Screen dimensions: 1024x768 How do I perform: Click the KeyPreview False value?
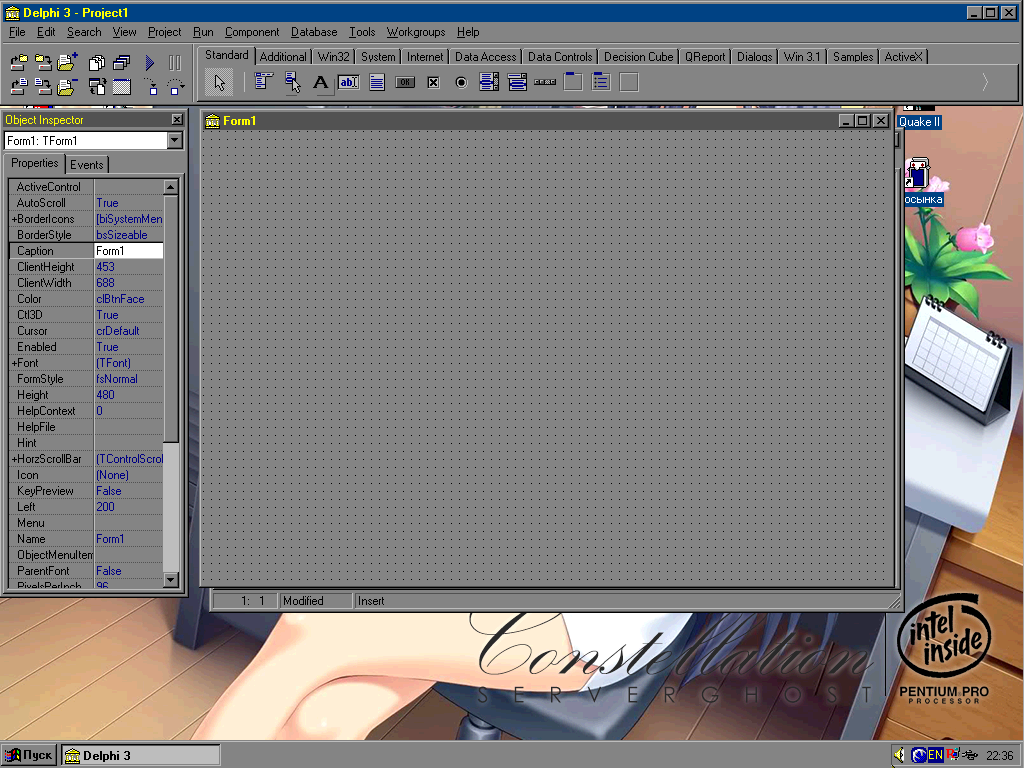[129, 491]
